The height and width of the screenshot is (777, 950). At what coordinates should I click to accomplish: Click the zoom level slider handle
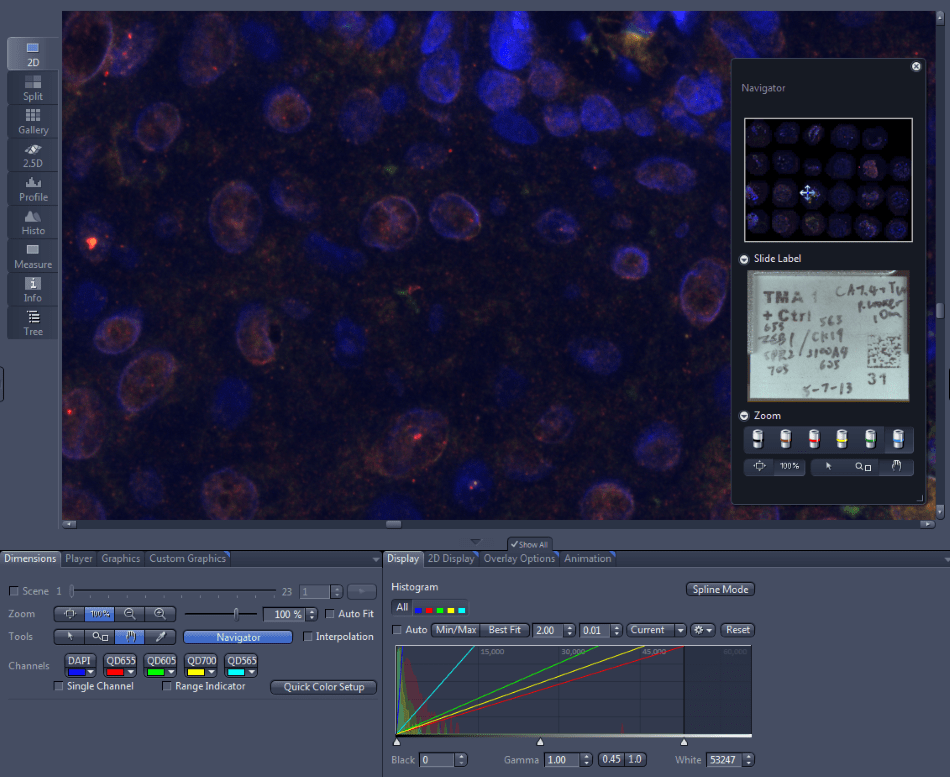[236, 614]
